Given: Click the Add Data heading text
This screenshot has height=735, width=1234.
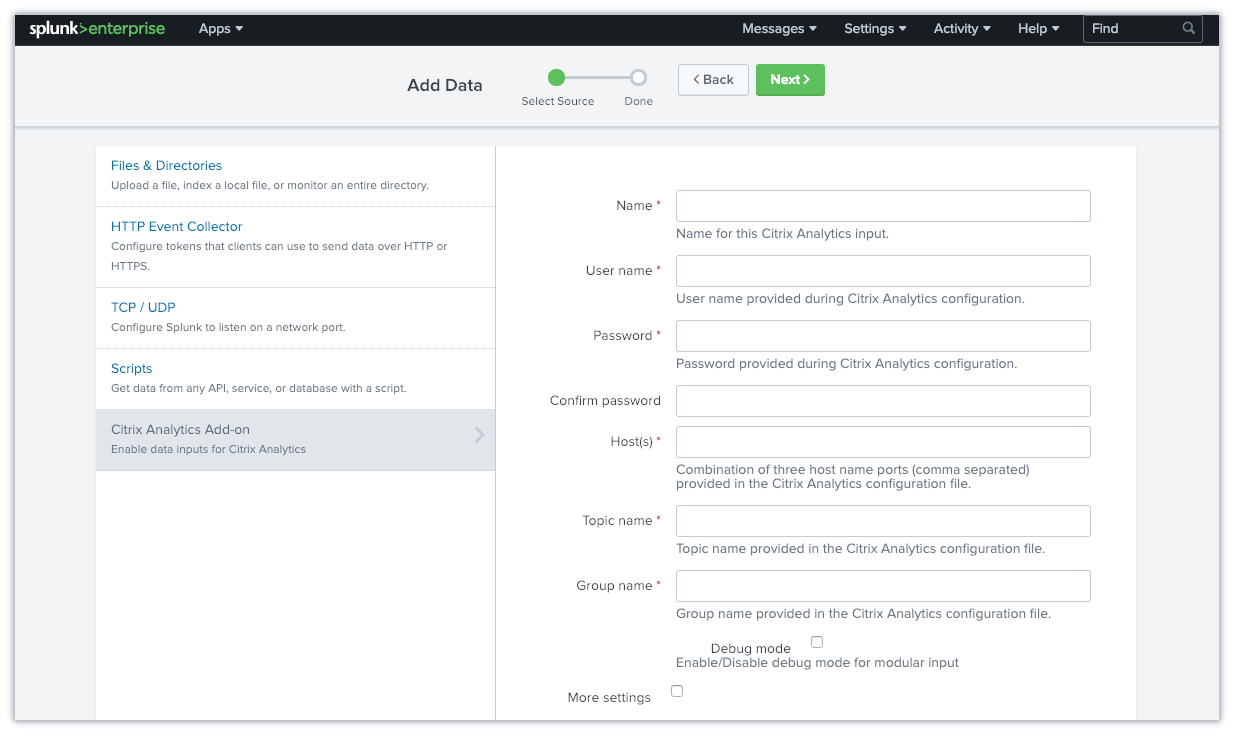Looking at the screenshot, I should point(445,85).
